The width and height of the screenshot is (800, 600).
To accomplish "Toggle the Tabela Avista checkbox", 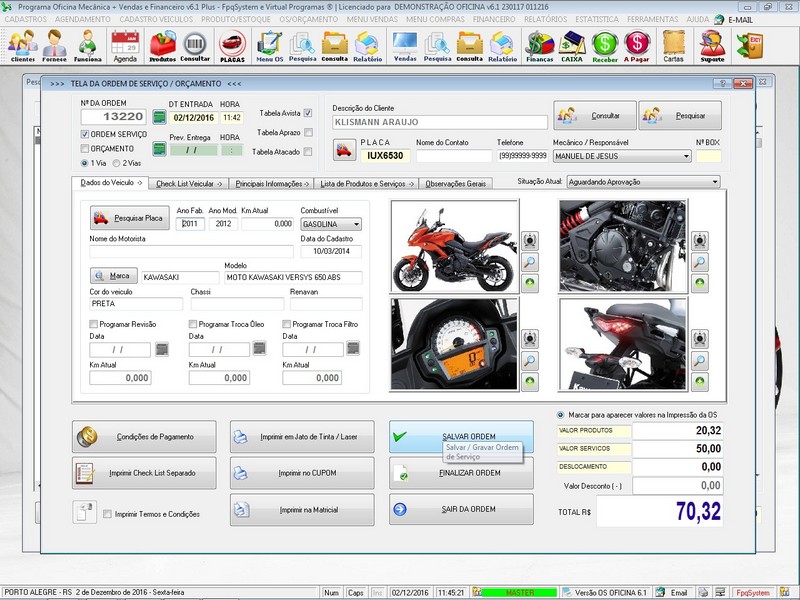I will (308, 113).
